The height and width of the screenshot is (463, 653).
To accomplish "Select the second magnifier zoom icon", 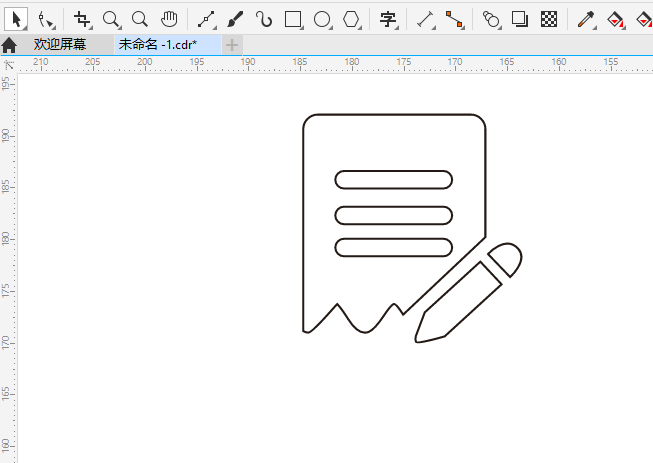I will 140,19.
